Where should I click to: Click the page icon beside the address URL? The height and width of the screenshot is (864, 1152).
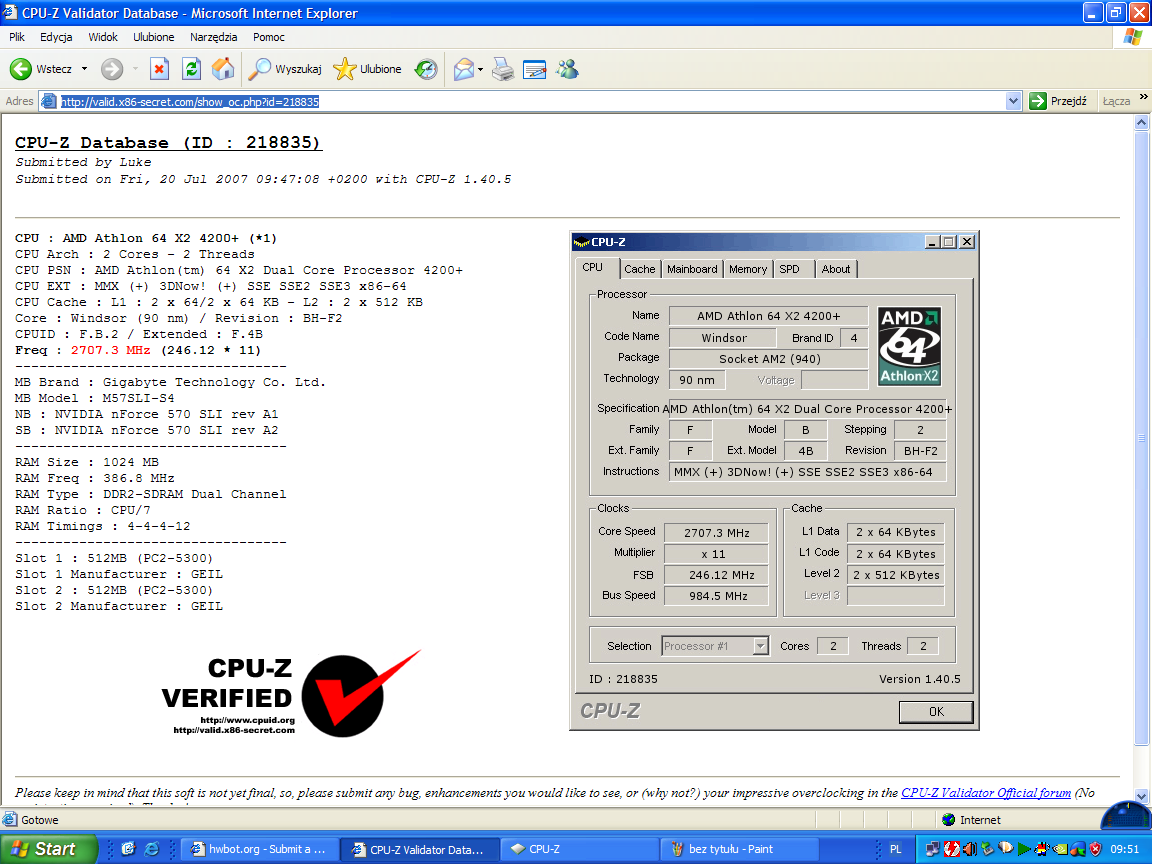[48, 101]
